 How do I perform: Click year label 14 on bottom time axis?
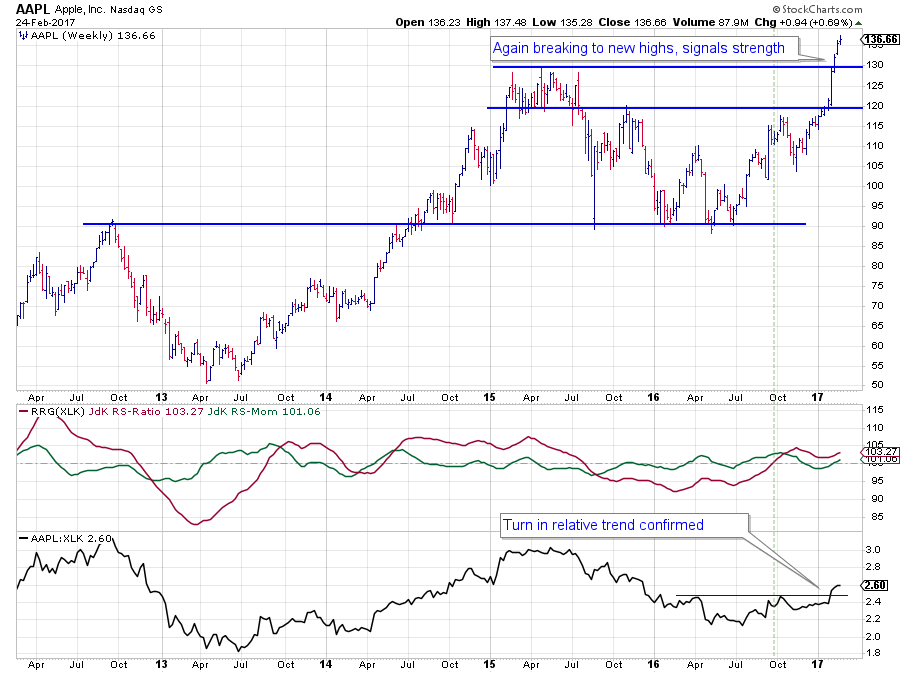[325, 664]
